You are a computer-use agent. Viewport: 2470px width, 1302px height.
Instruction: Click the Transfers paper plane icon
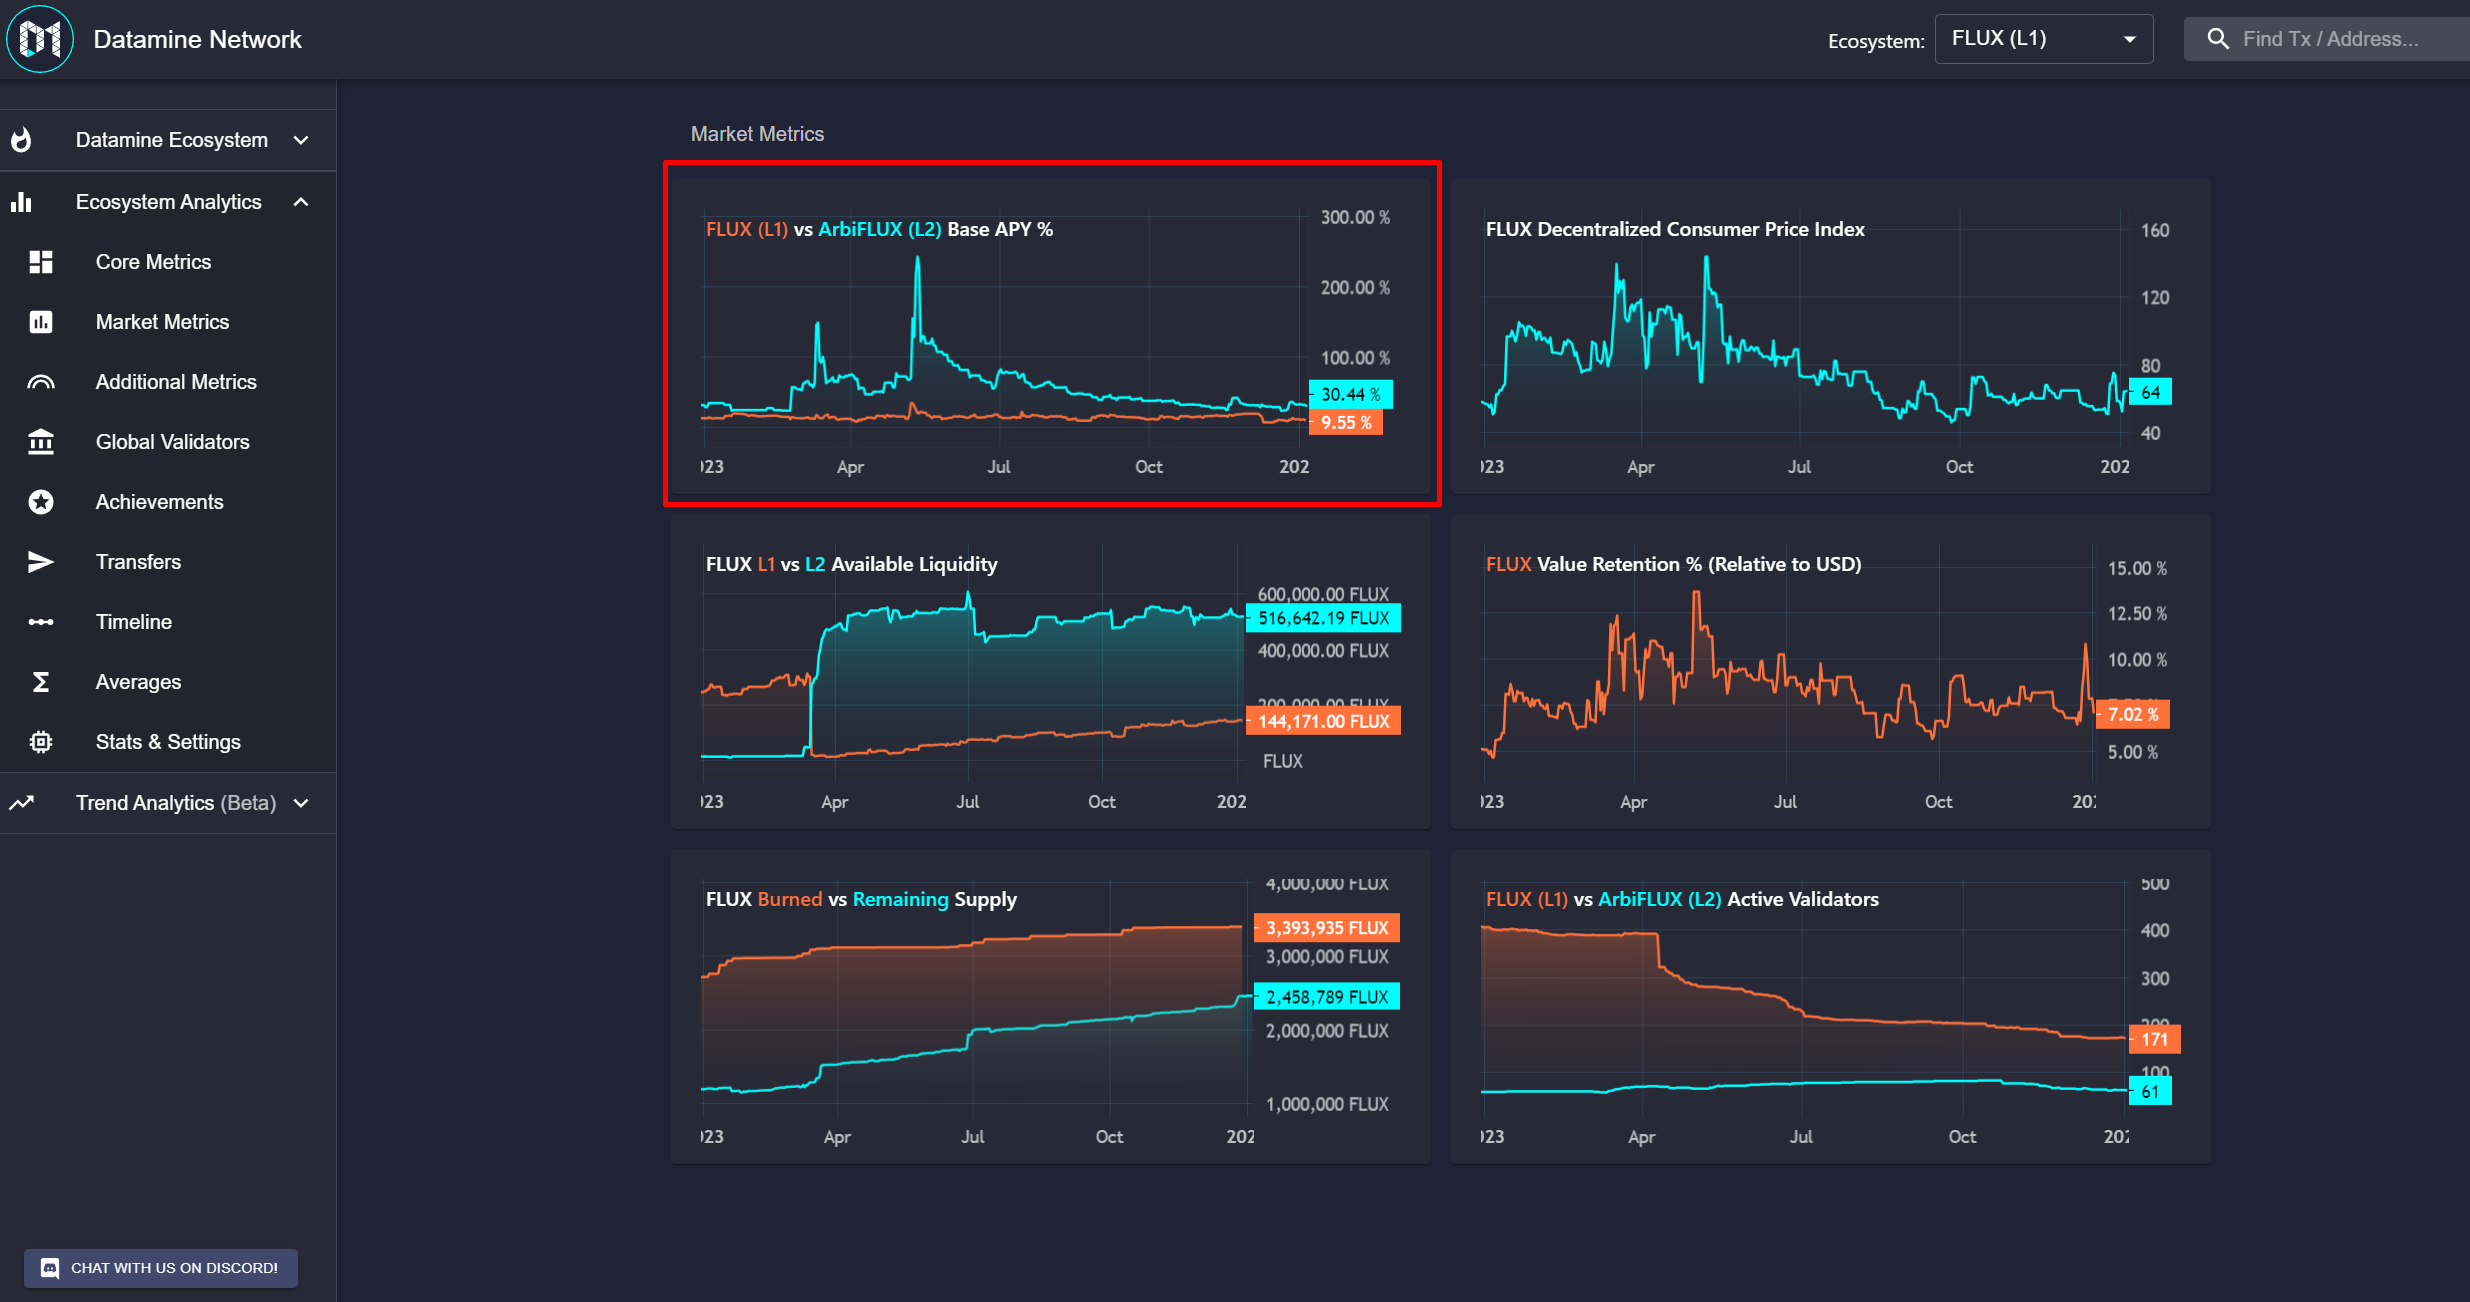[x=41, y=562]
